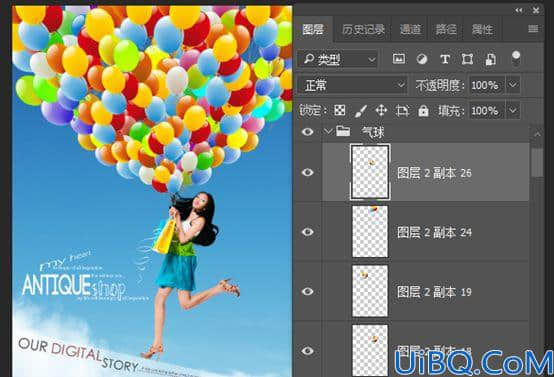Collapse panel with double arrow icon
The height and width of the screenshot is (377, 554).
(519, 10)
